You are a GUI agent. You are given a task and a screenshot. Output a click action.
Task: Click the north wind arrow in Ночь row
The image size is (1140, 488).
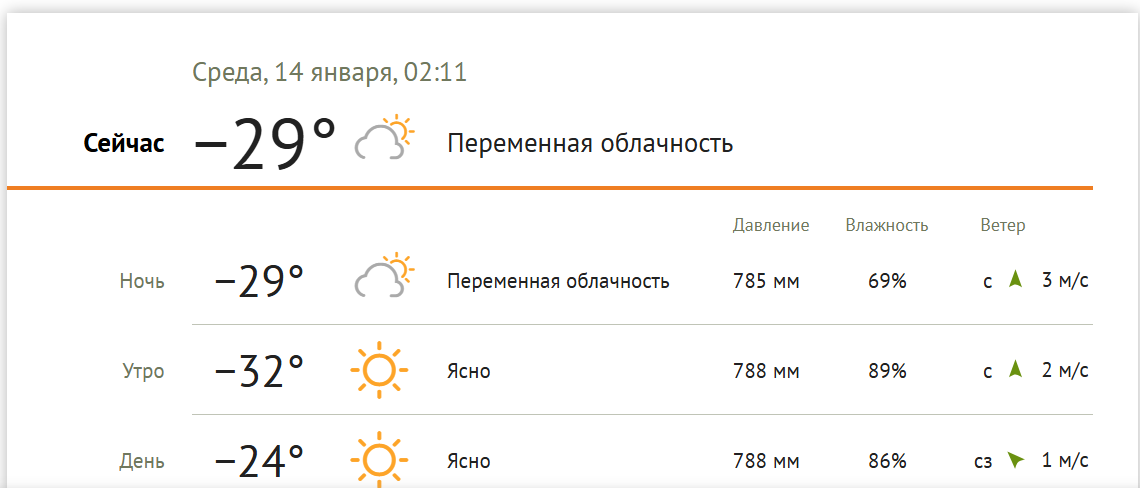[1016, 280]
